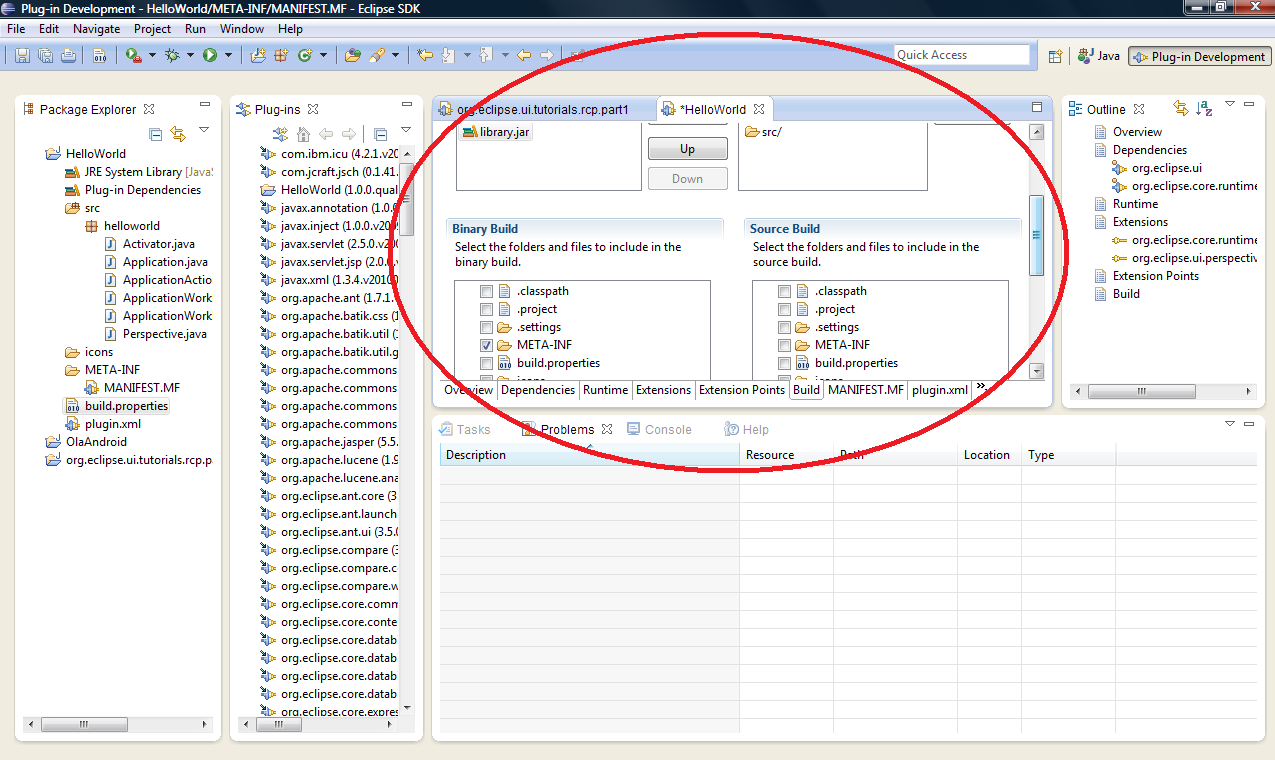This screenshot has width=1275, height=760.
Task: Click the link icon in Outline toolbar
Action: click(x=1181, y=108)
